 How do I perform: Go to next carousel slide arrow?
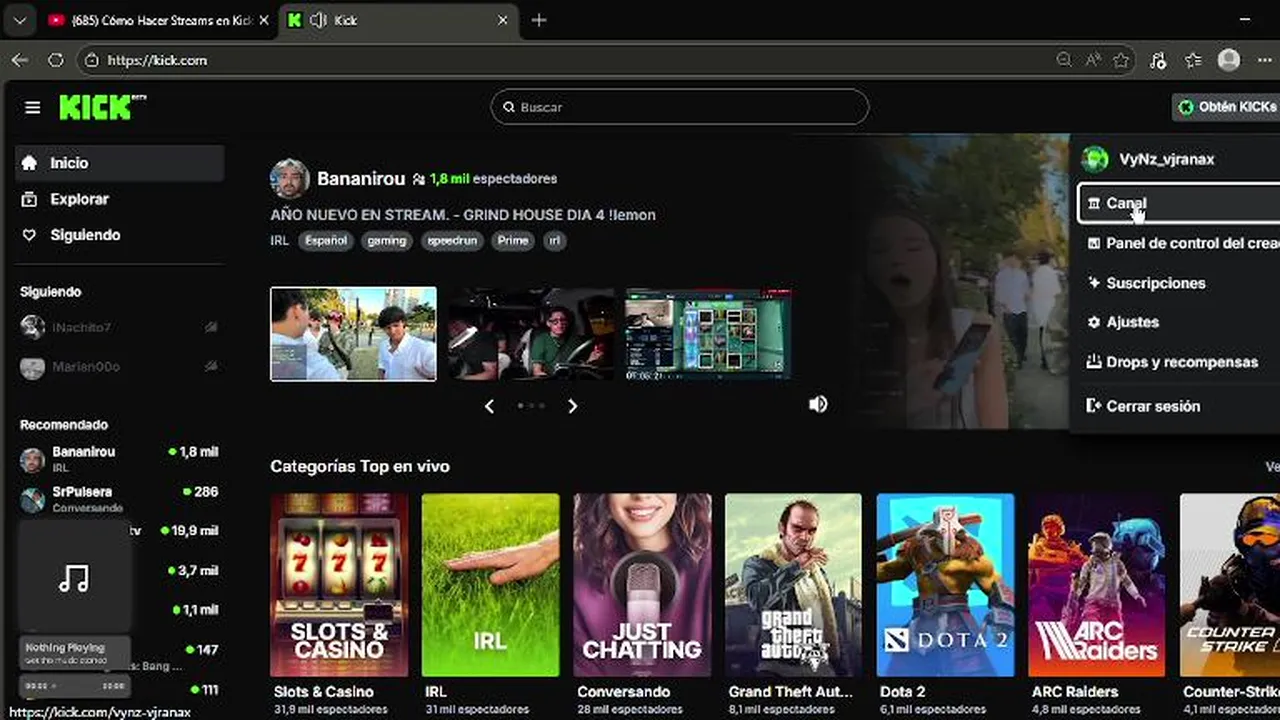[x=572, y=406]
